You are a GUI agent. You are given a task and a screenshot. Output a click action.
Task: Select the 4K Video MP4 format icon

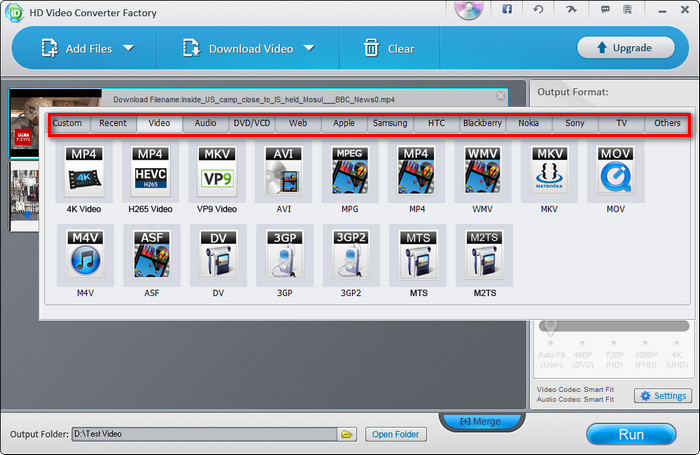84,172
